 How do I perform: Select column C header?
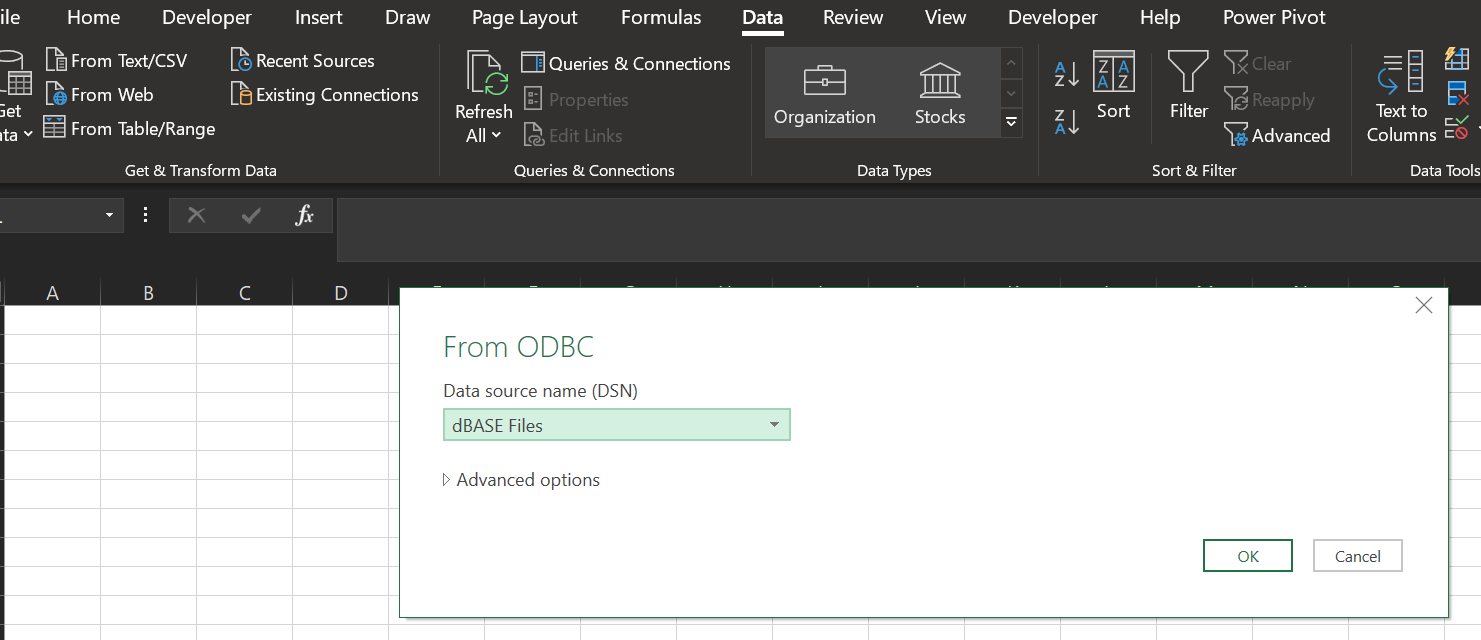245,293
